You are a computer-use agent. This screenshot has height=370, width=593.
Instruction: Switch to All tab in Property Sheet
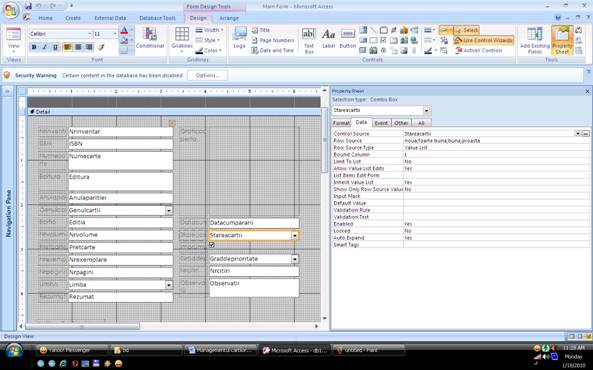tap(421, 123)
